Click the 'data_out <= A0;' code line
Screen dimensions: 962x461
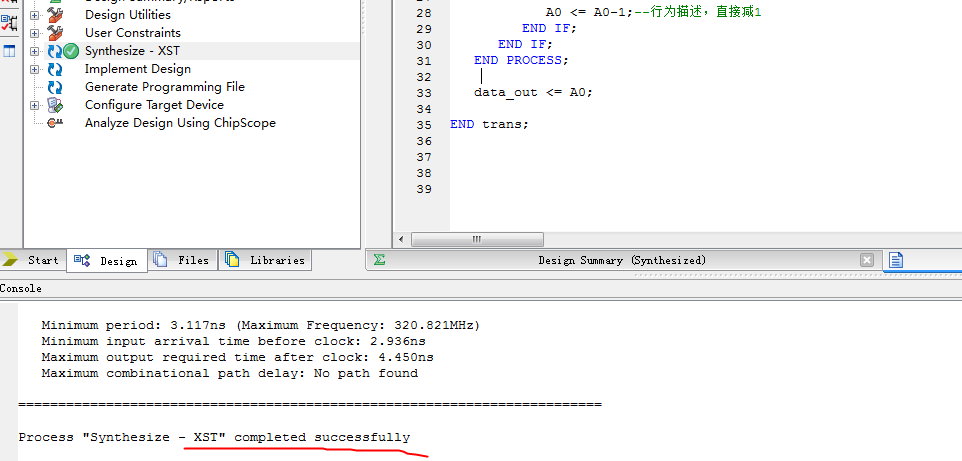coord(533,92)
